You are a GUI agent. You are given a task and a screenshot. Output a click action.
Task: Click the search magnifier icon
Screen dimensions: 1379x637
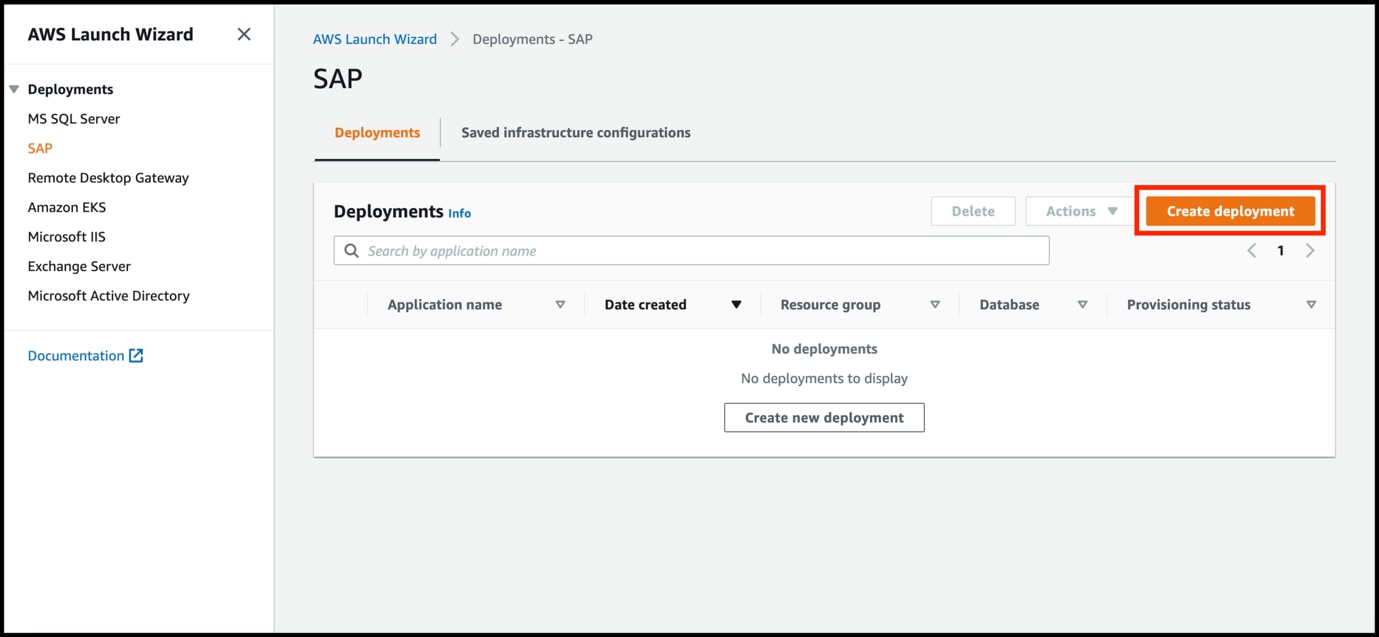[350, 250]
